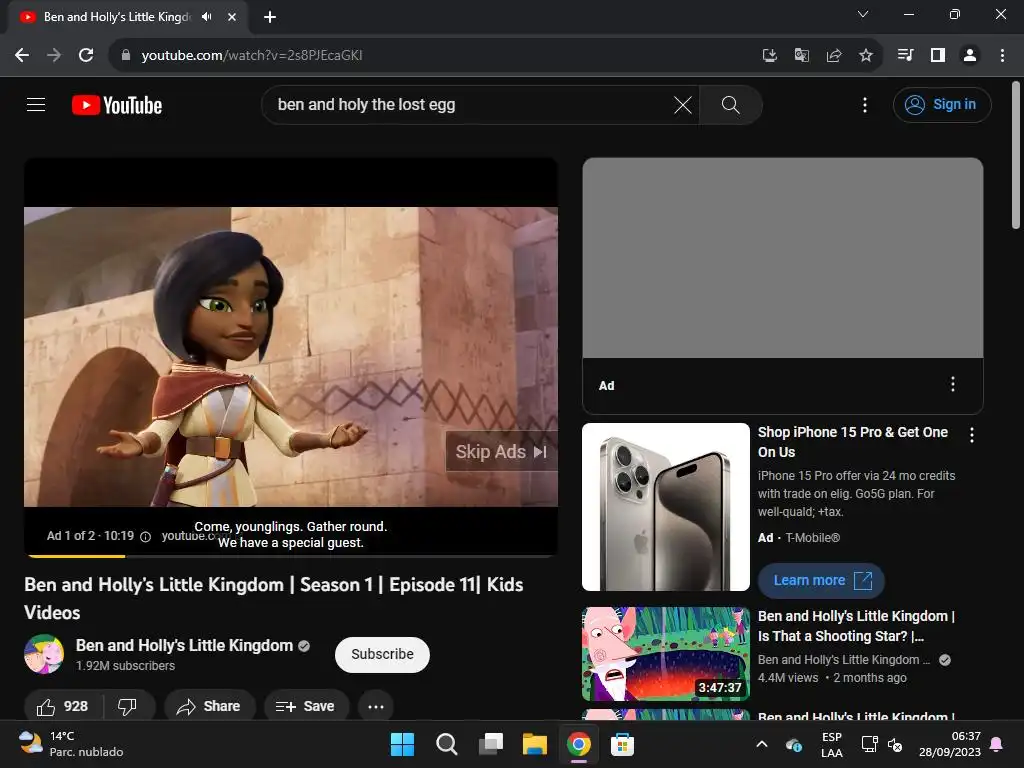Image resolution: width=1024 pixels, height=768 pixels.
Task: Translate this page icon in address bar
Action: (x=801, y=56)
